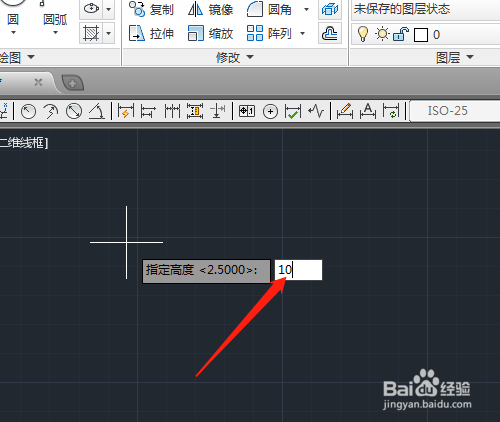Expand the Array (阵列) dropdown arrow
This screenshot has height=422, width=500.
303,33
